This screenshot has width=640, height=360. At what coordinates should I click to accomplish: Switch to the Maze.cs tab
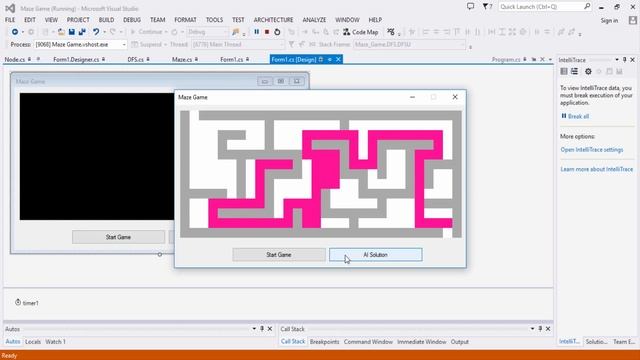182,60
